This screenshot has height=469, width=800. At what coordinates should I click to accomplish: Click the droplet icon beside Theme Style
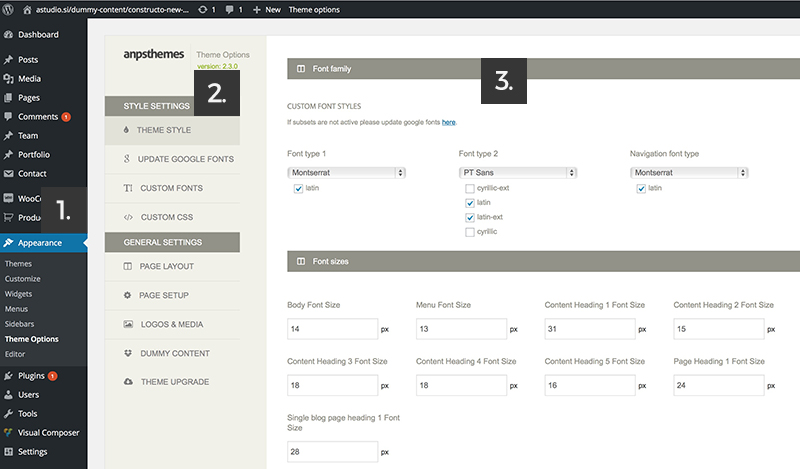[126, 130]
